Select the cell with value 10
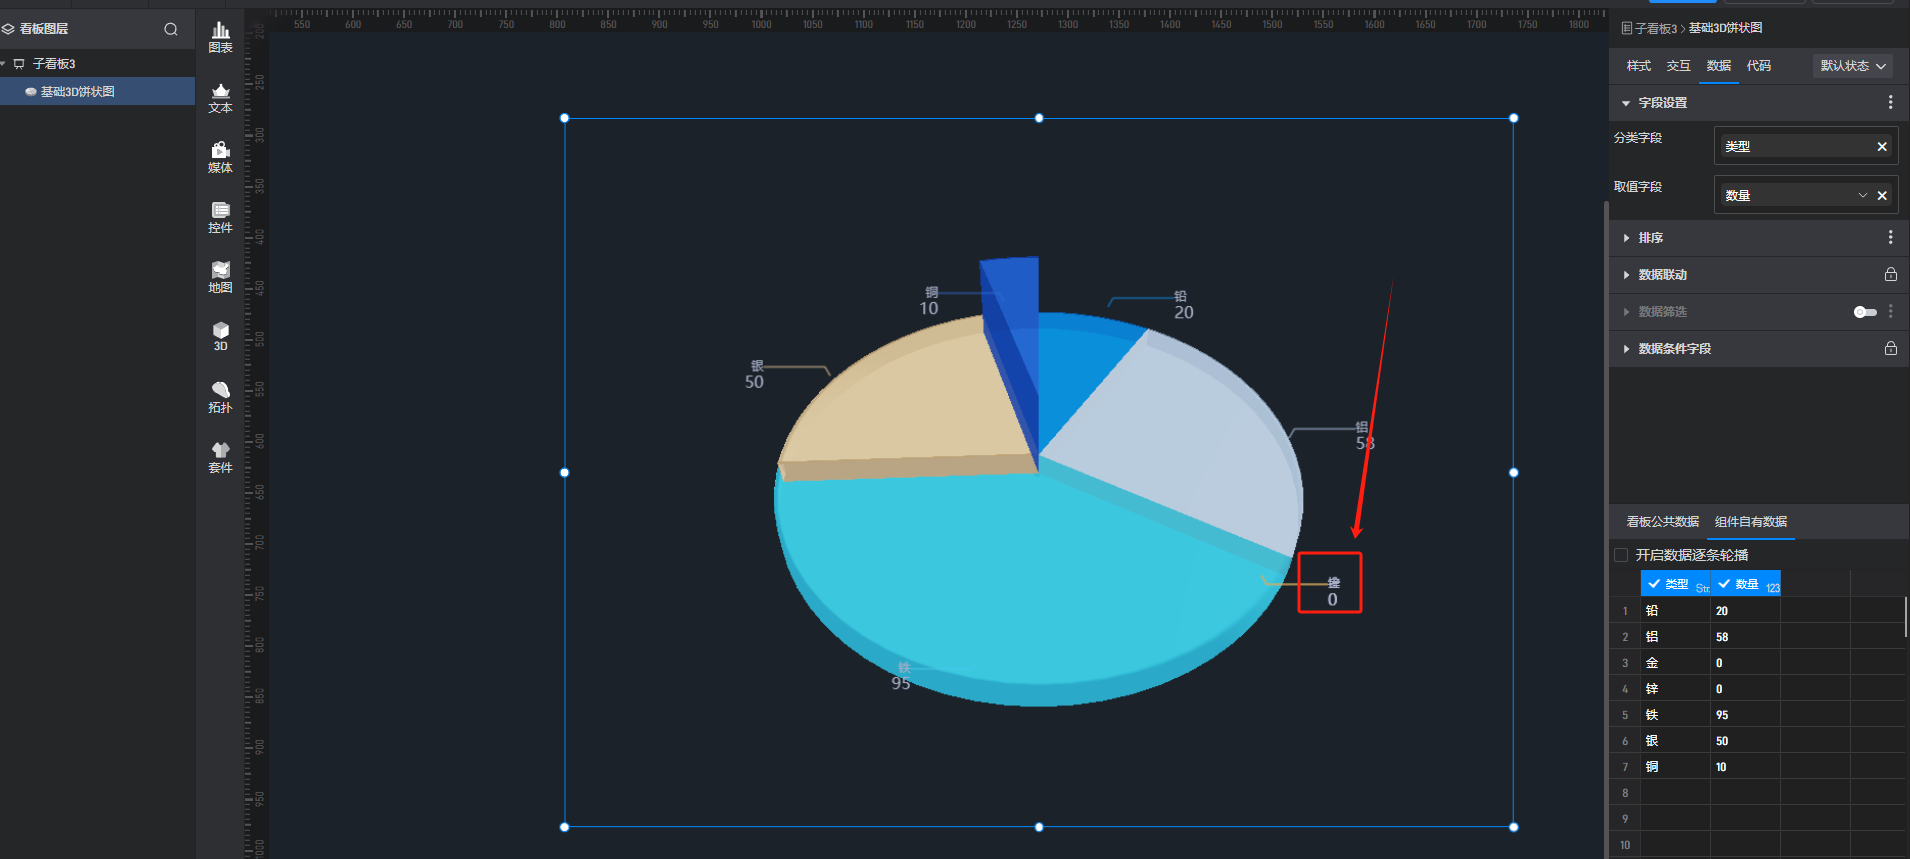 click(1745, 767)
